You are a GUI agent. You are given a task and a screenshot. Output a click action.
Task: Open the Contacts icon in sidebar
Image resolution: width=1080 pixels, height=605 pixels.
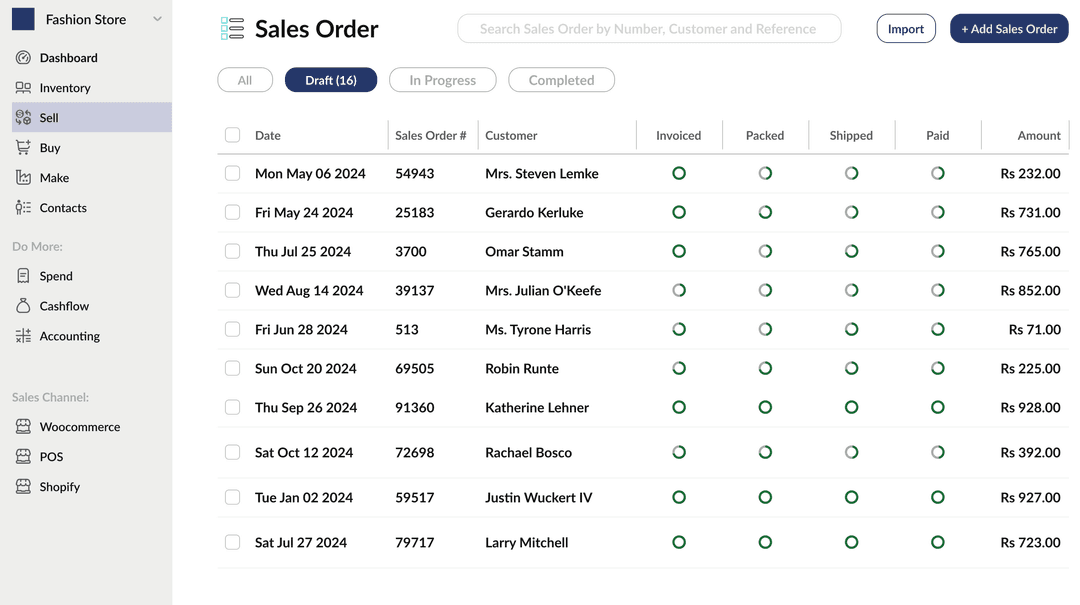coord(23,208)
